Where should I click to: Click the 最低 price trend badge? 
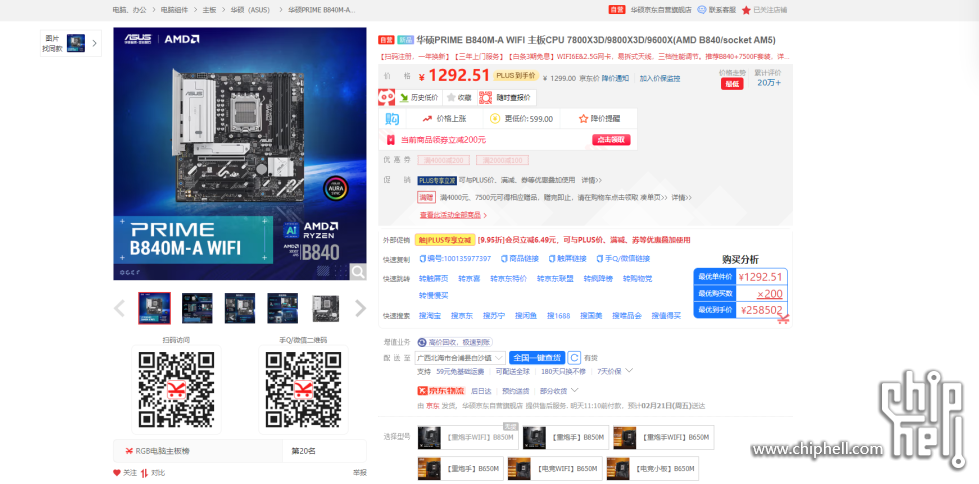732,84
